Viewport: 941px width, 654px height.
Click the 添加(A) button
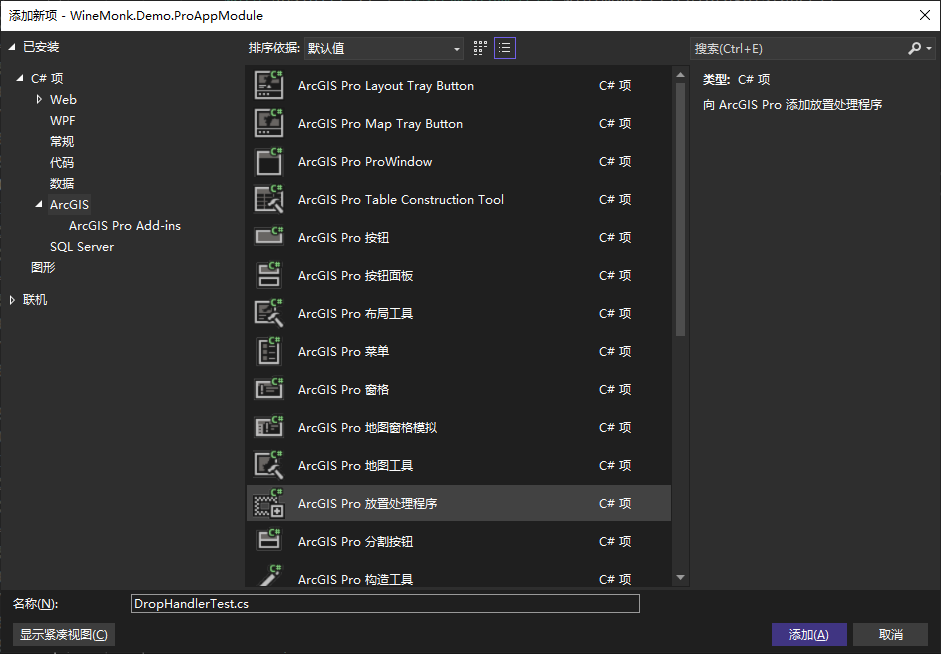click(x=809, y=634)
